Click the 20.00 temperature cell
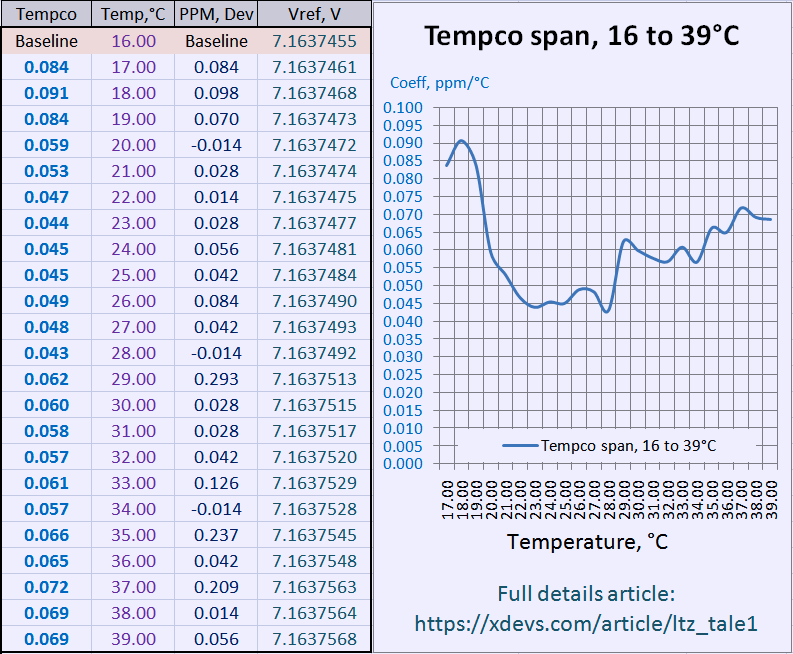Image resolution: width=793 pixels, height=654 pixels. pyautogui.click(x=133, y=145)
